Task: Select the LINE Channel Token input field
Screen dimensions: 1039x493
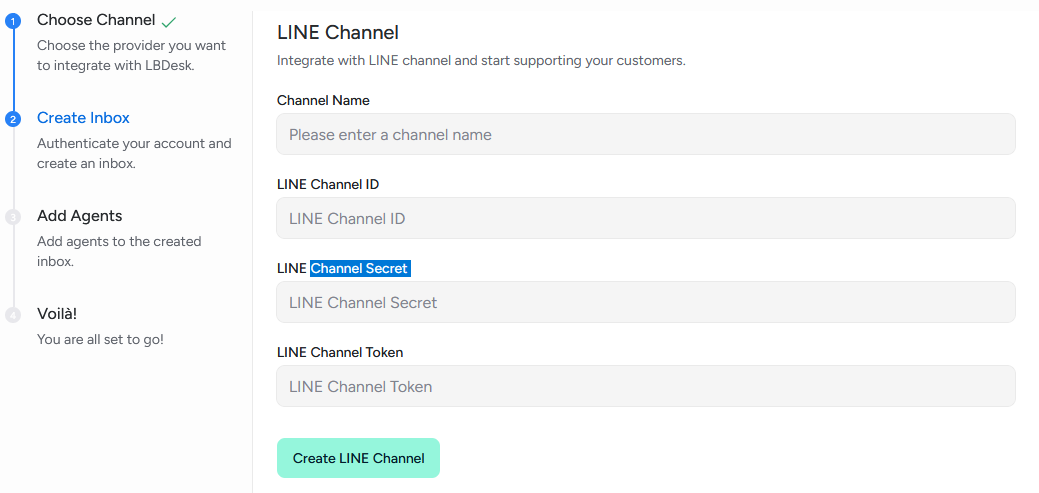Action: tap(645, 386)
